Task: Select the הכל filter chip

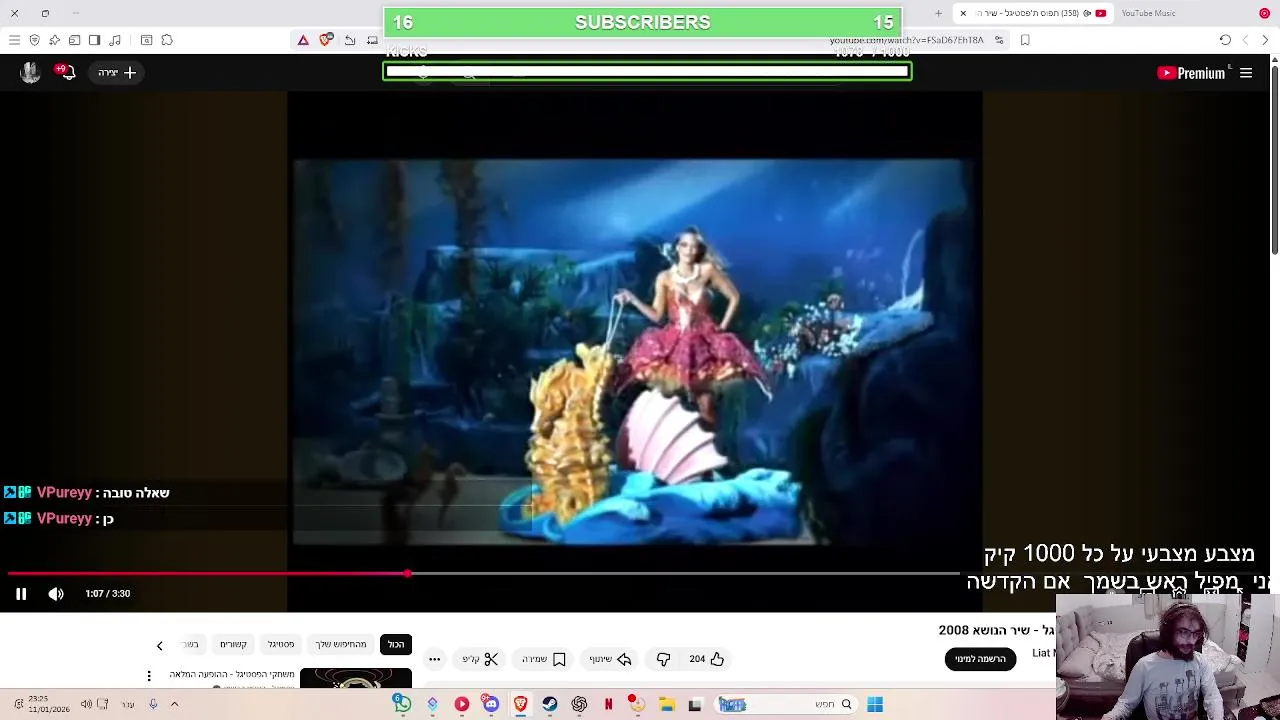Action: point(396,645)
